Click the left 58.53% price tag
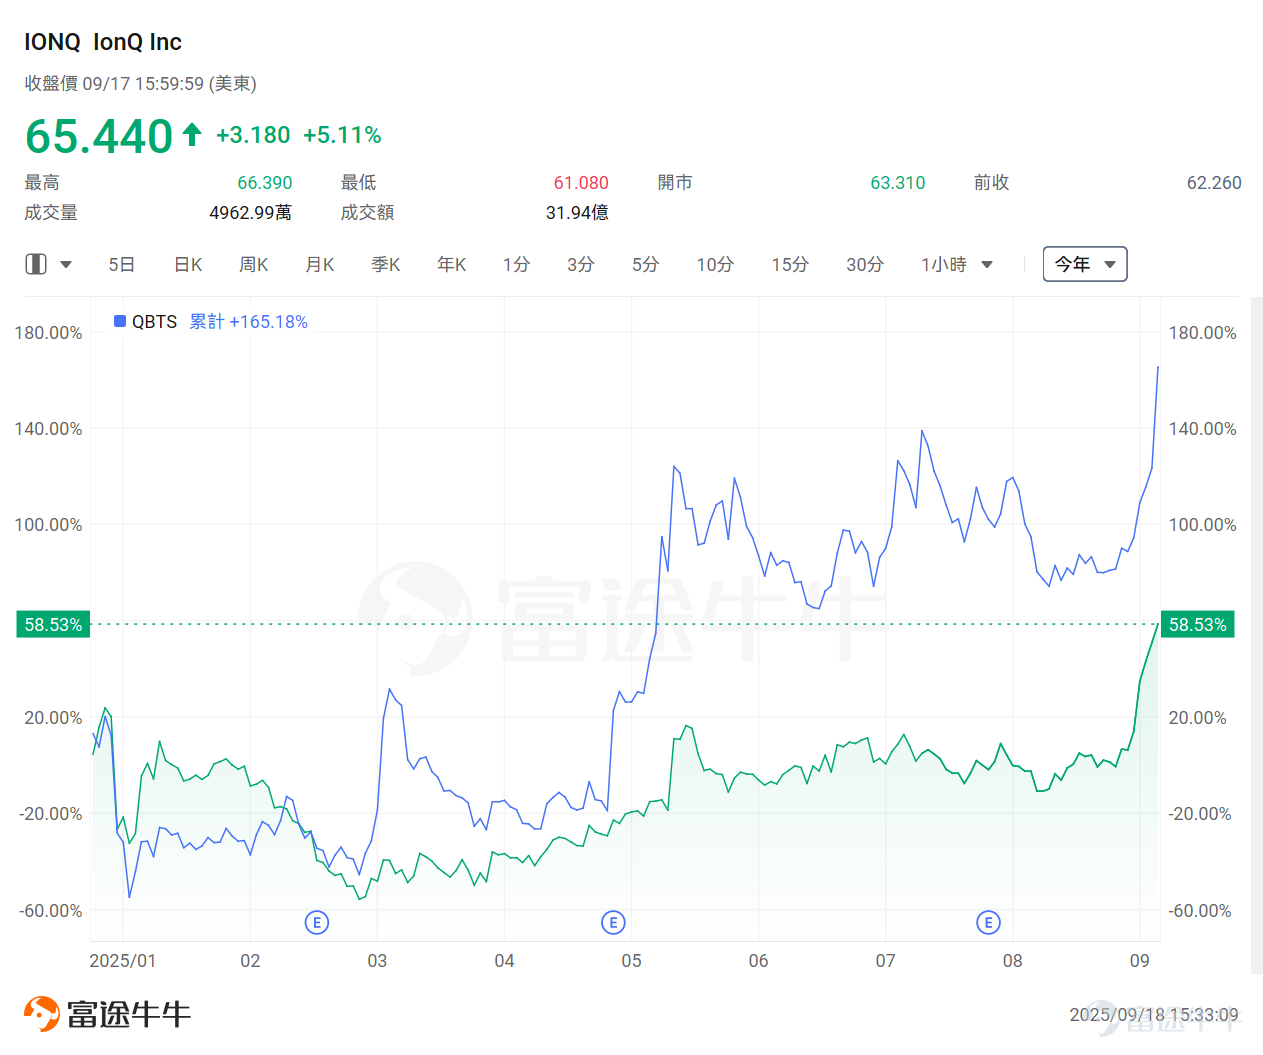Screen dimensions: 1263x1055 pyautogui.click(x=53, y=624)
